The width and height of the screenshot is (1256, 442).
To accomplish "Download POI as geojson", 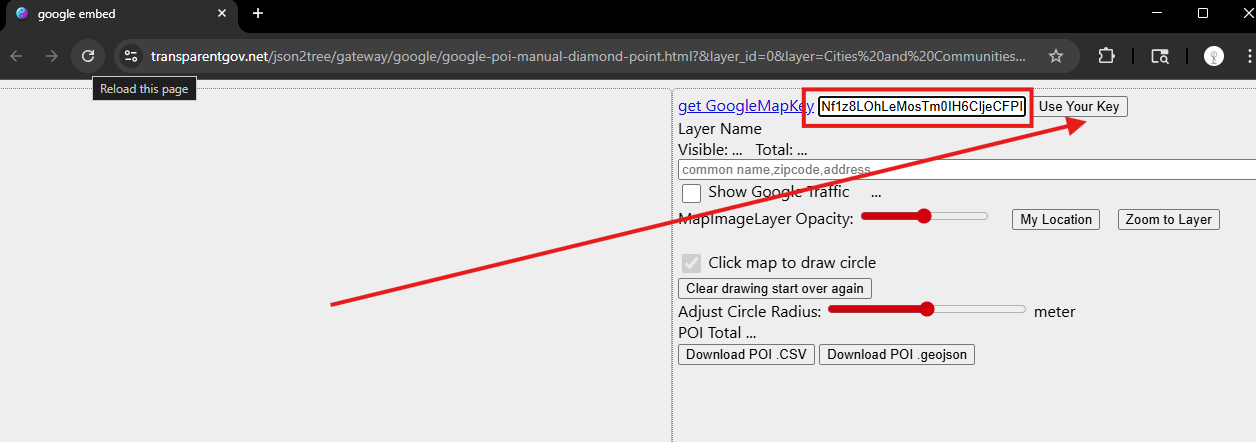I will pos(897,354).
